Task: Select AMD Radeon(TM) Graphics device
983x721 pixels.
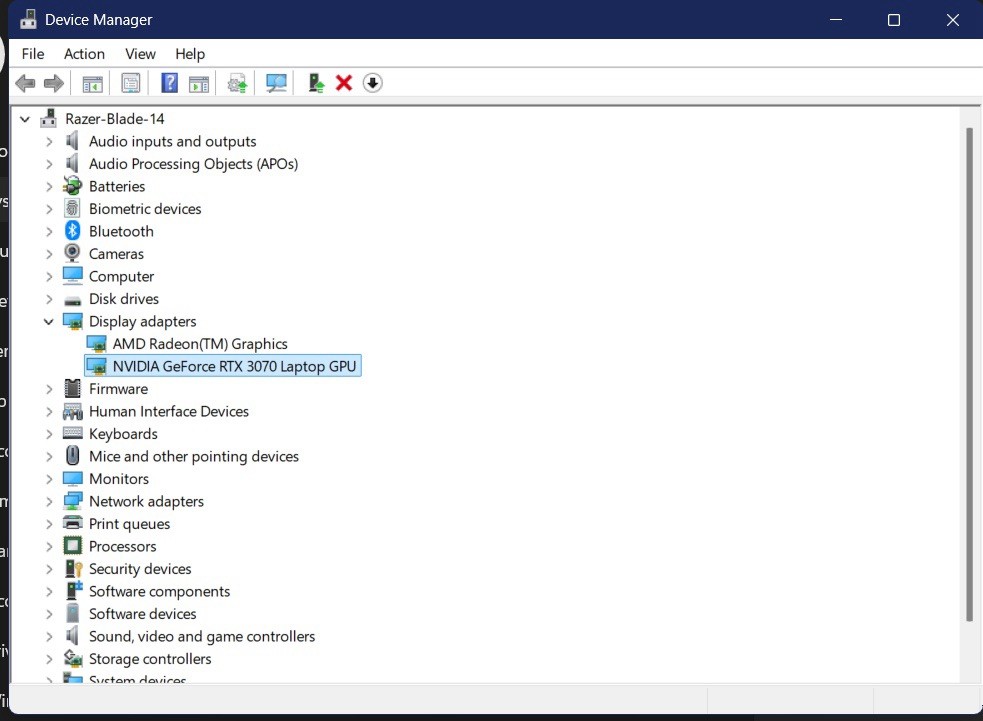Action: [200, 344]
